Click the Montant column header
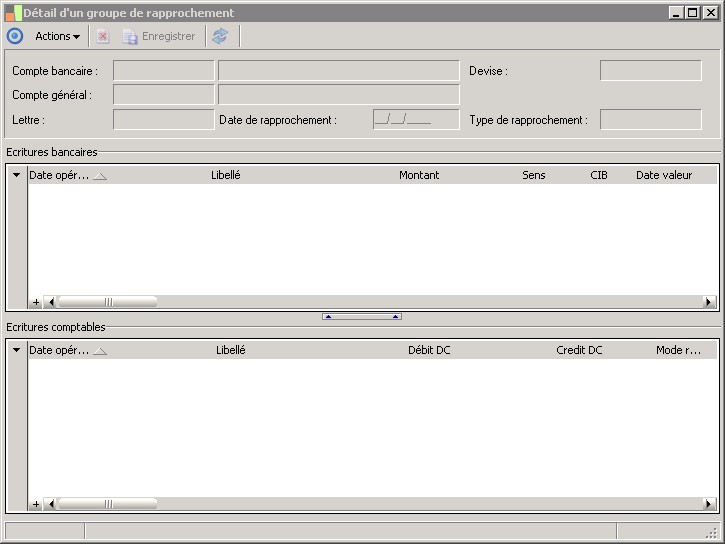Screen dimensions: 725x544 tap(419, 175)
